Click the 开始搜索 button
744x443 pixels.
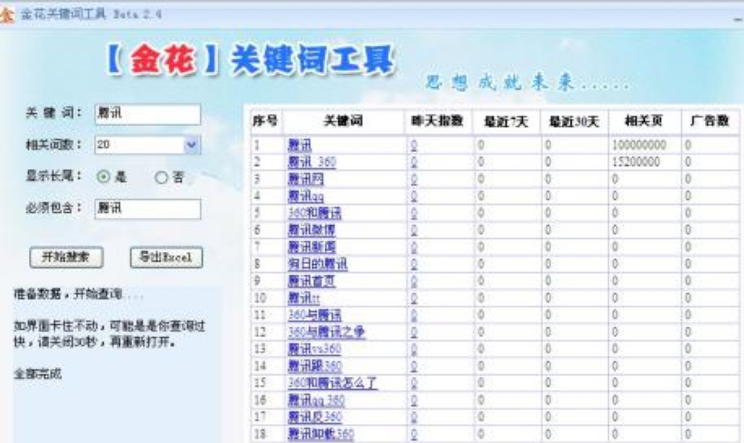coord(66,258)
